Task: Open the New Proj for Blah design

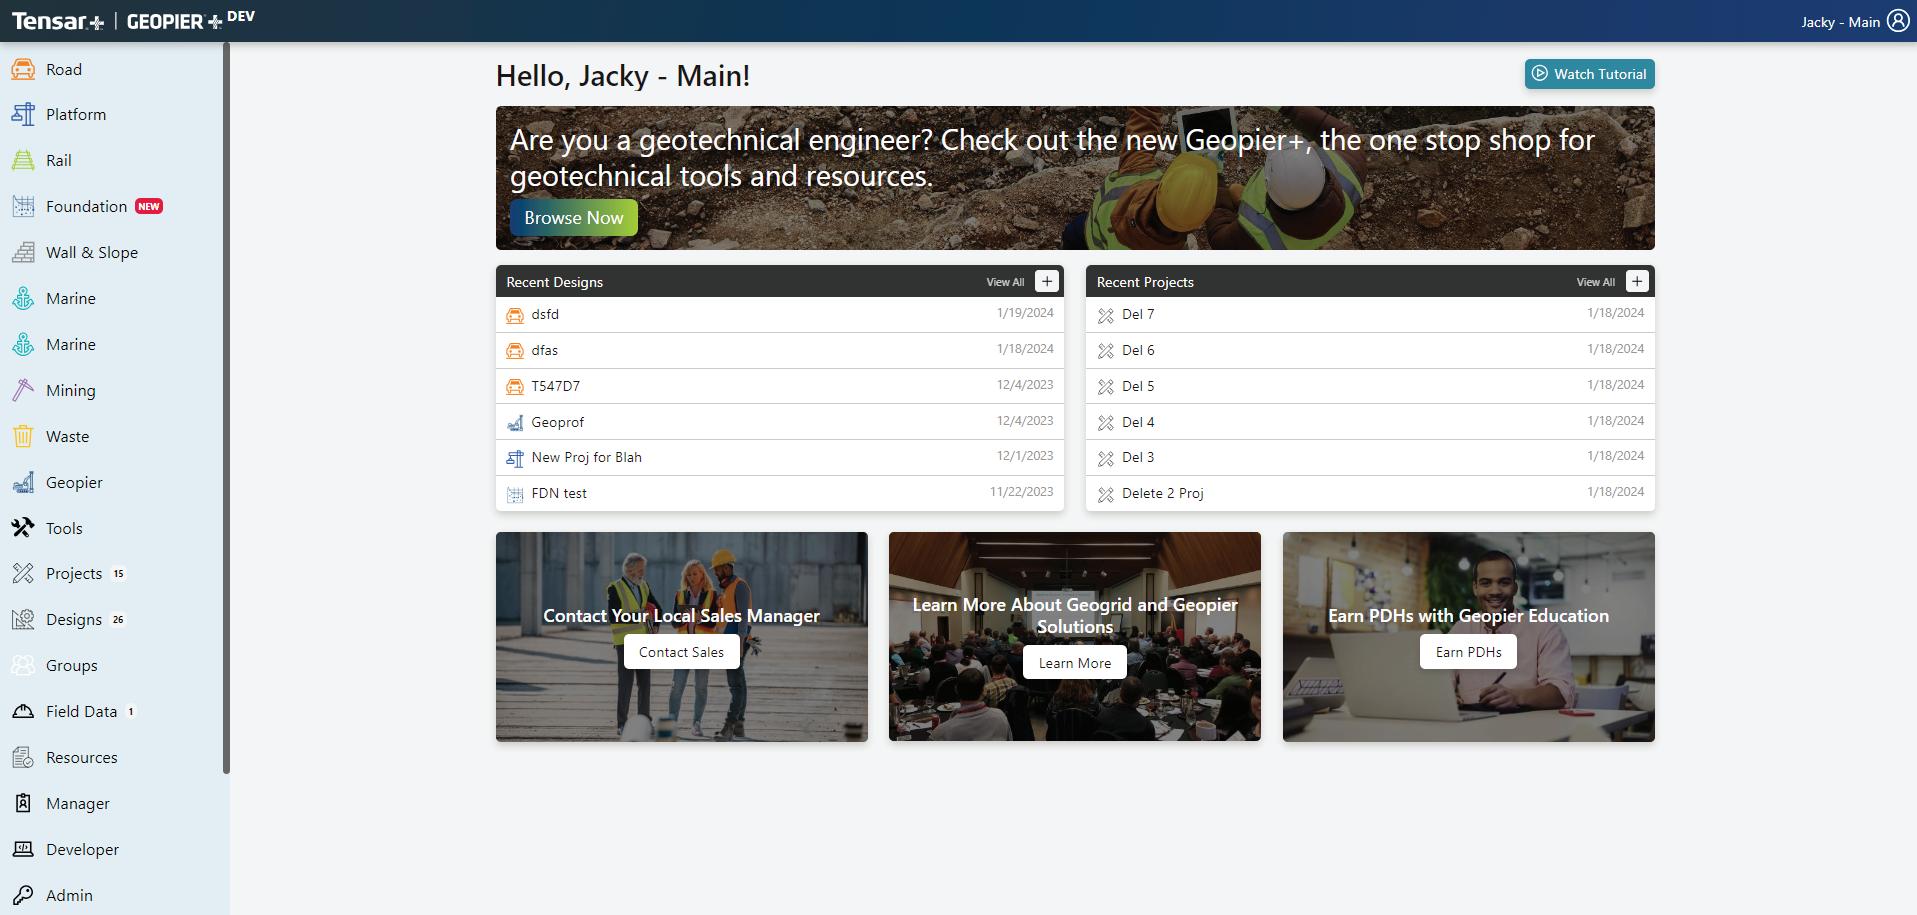Action: (780, 457)
